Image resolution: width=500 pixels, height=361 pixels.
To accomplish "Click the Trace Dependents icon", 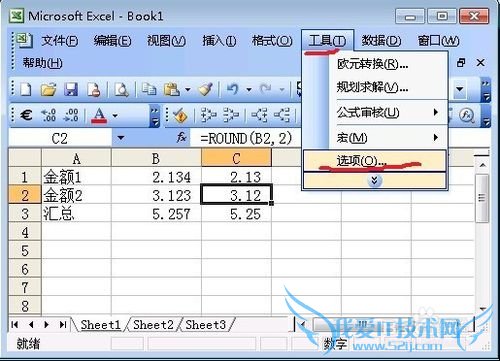I will 259,115.
